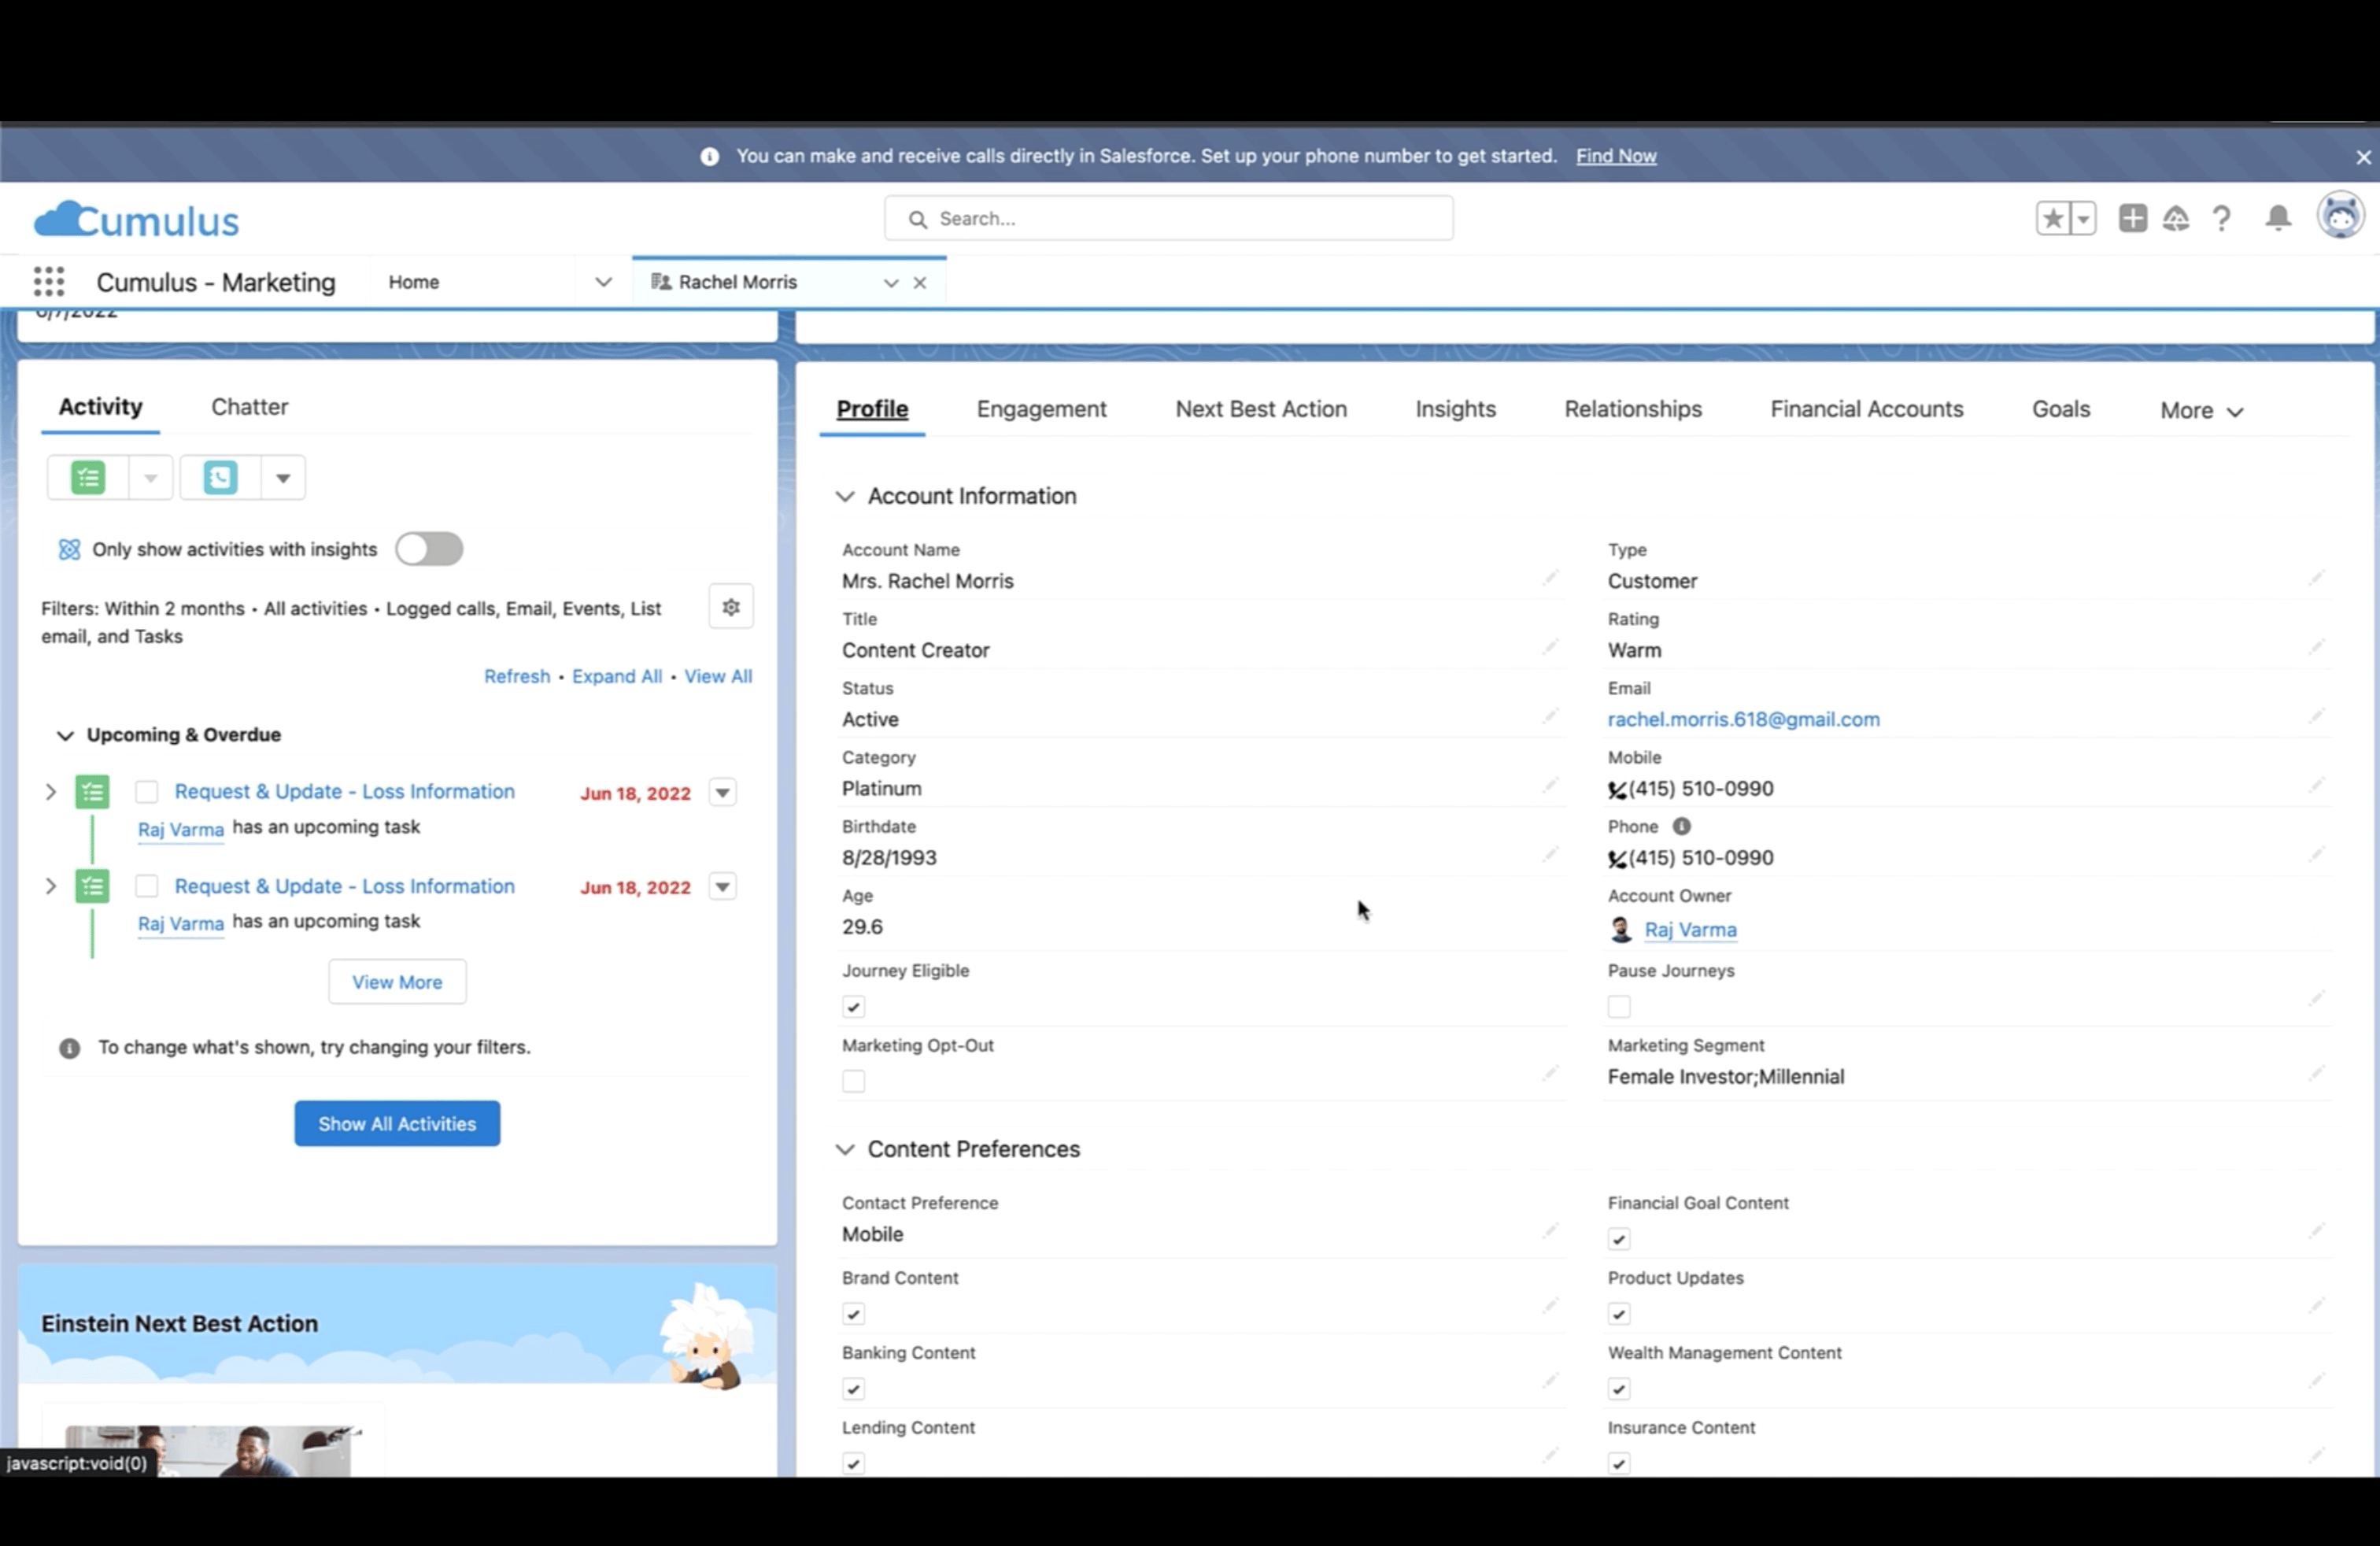Click Show All Activities button

click(397, 1124)
